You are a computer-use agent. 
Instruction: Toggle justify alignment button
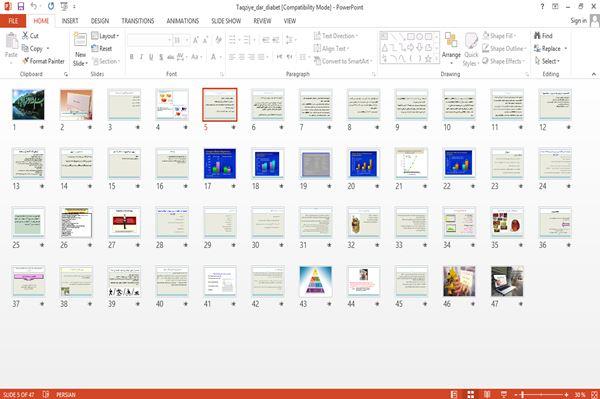coord(262,57)
